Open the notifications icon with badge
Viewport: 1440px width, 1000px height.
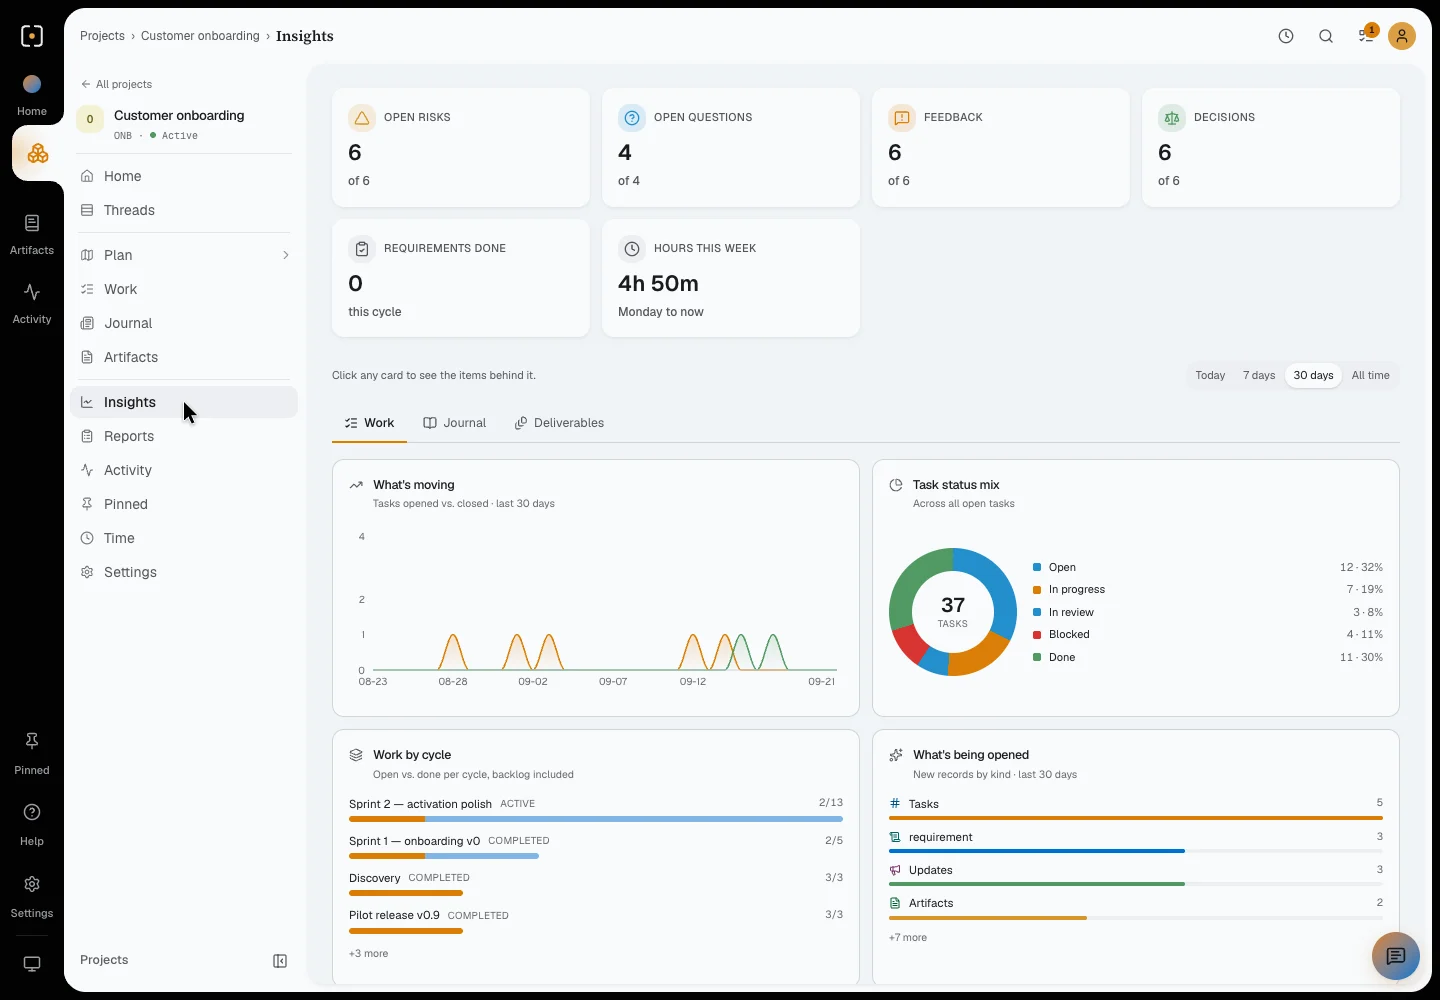click(1367, 35)
